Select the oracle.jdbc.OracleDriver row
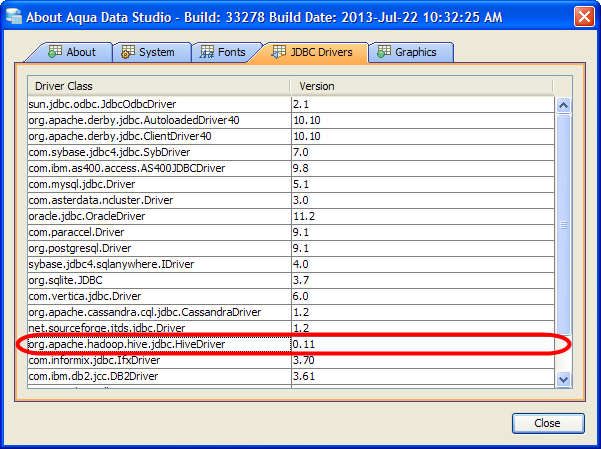 pos(291,217)
